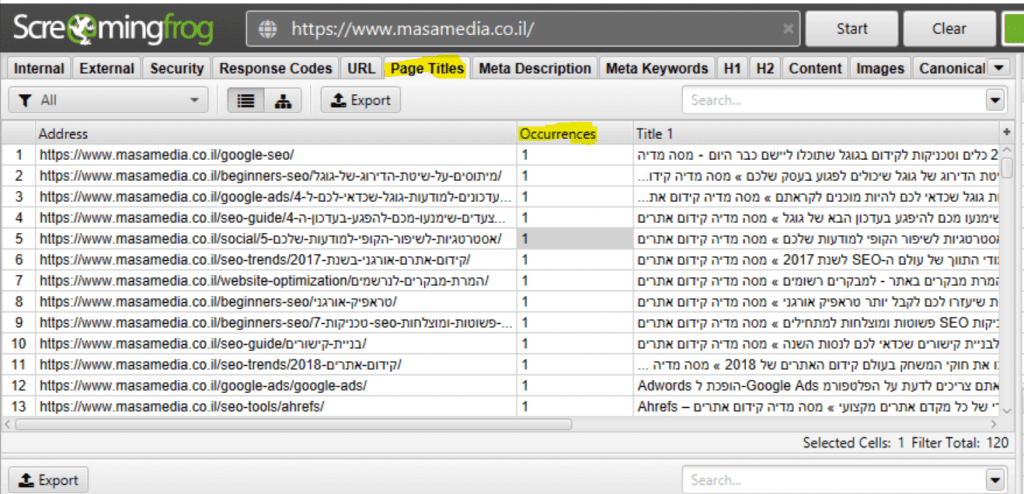Open the Canonical tab
Screen dimensions: 1024x494
point(951,69)
